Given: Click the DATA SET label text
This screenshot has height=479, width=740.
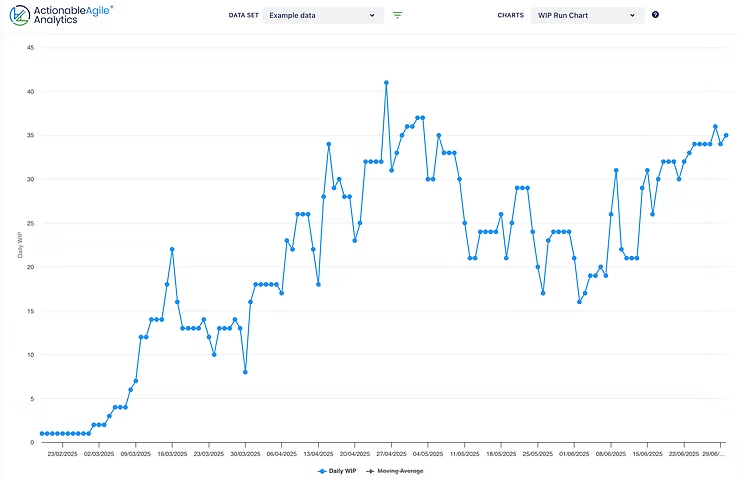Looking at the screenshot, I should 242,16.
